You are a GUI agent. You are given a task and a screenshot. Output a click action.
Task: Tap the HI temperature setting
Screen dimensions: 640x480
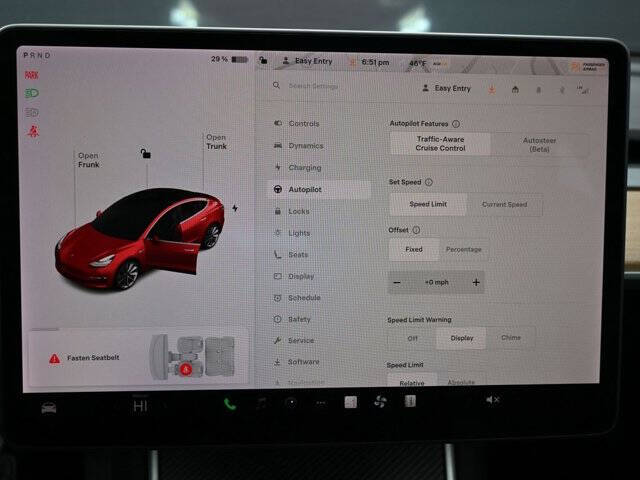pyautogui.click(x=140, y=406)
